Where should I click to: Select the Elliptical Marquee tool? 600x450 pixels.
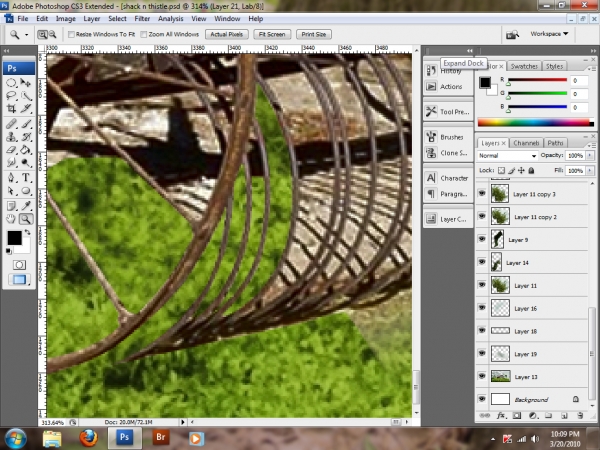click(11, 83)
